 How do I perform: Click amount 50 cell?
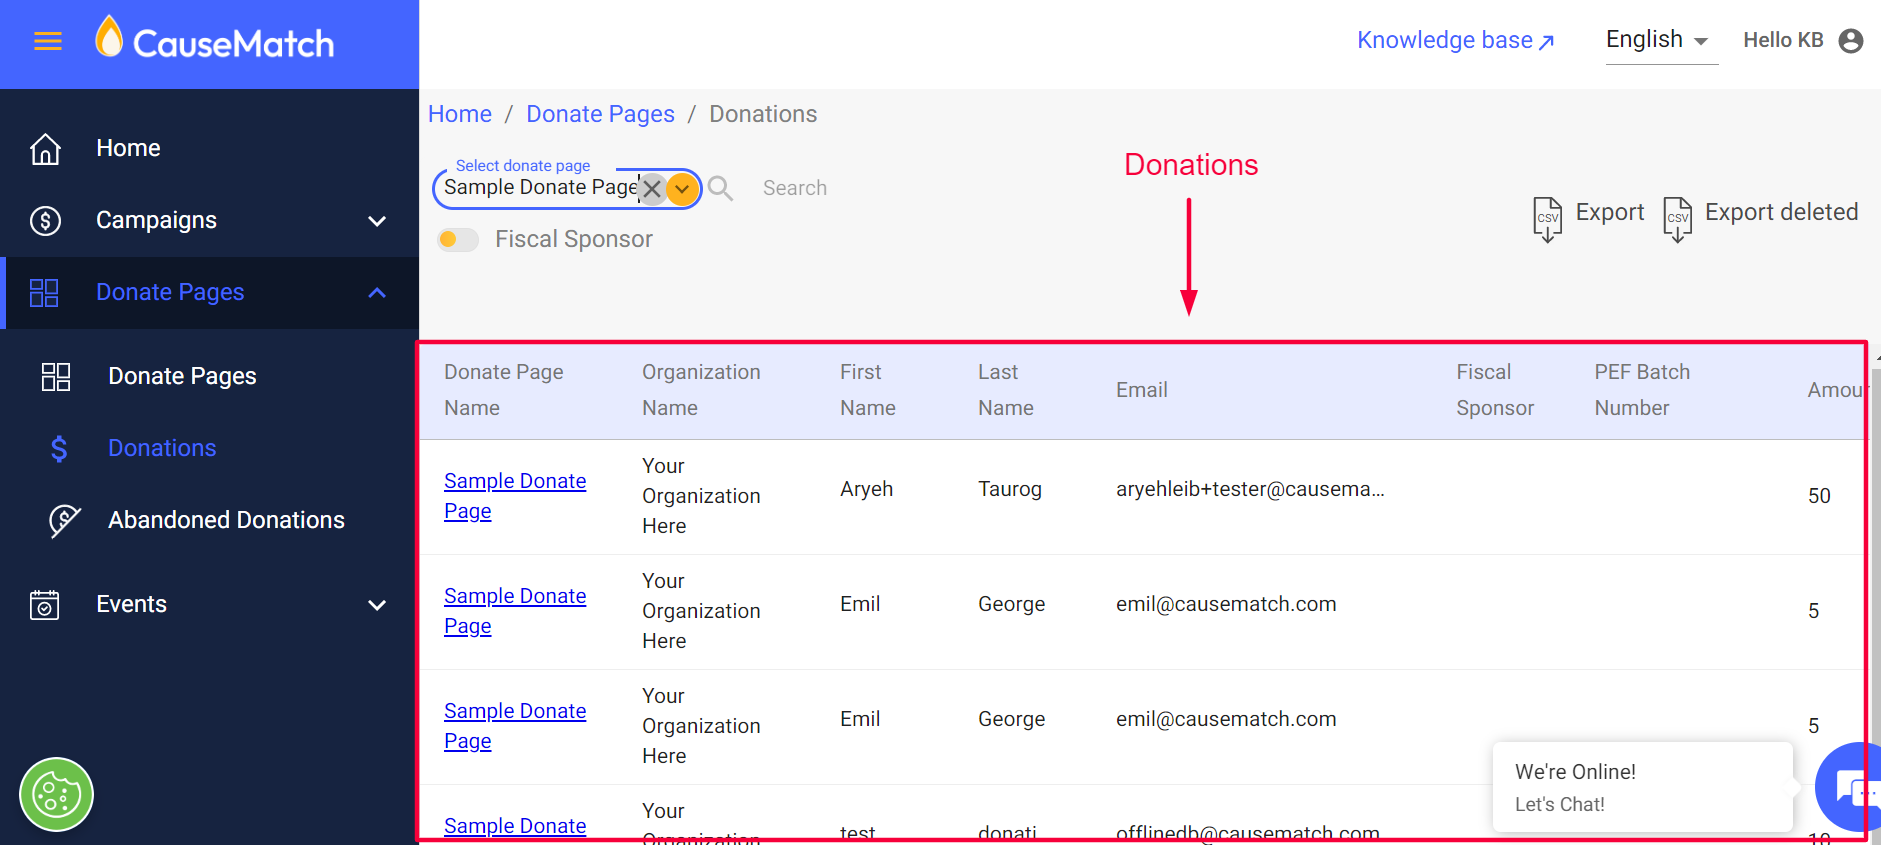point(1819,496)
